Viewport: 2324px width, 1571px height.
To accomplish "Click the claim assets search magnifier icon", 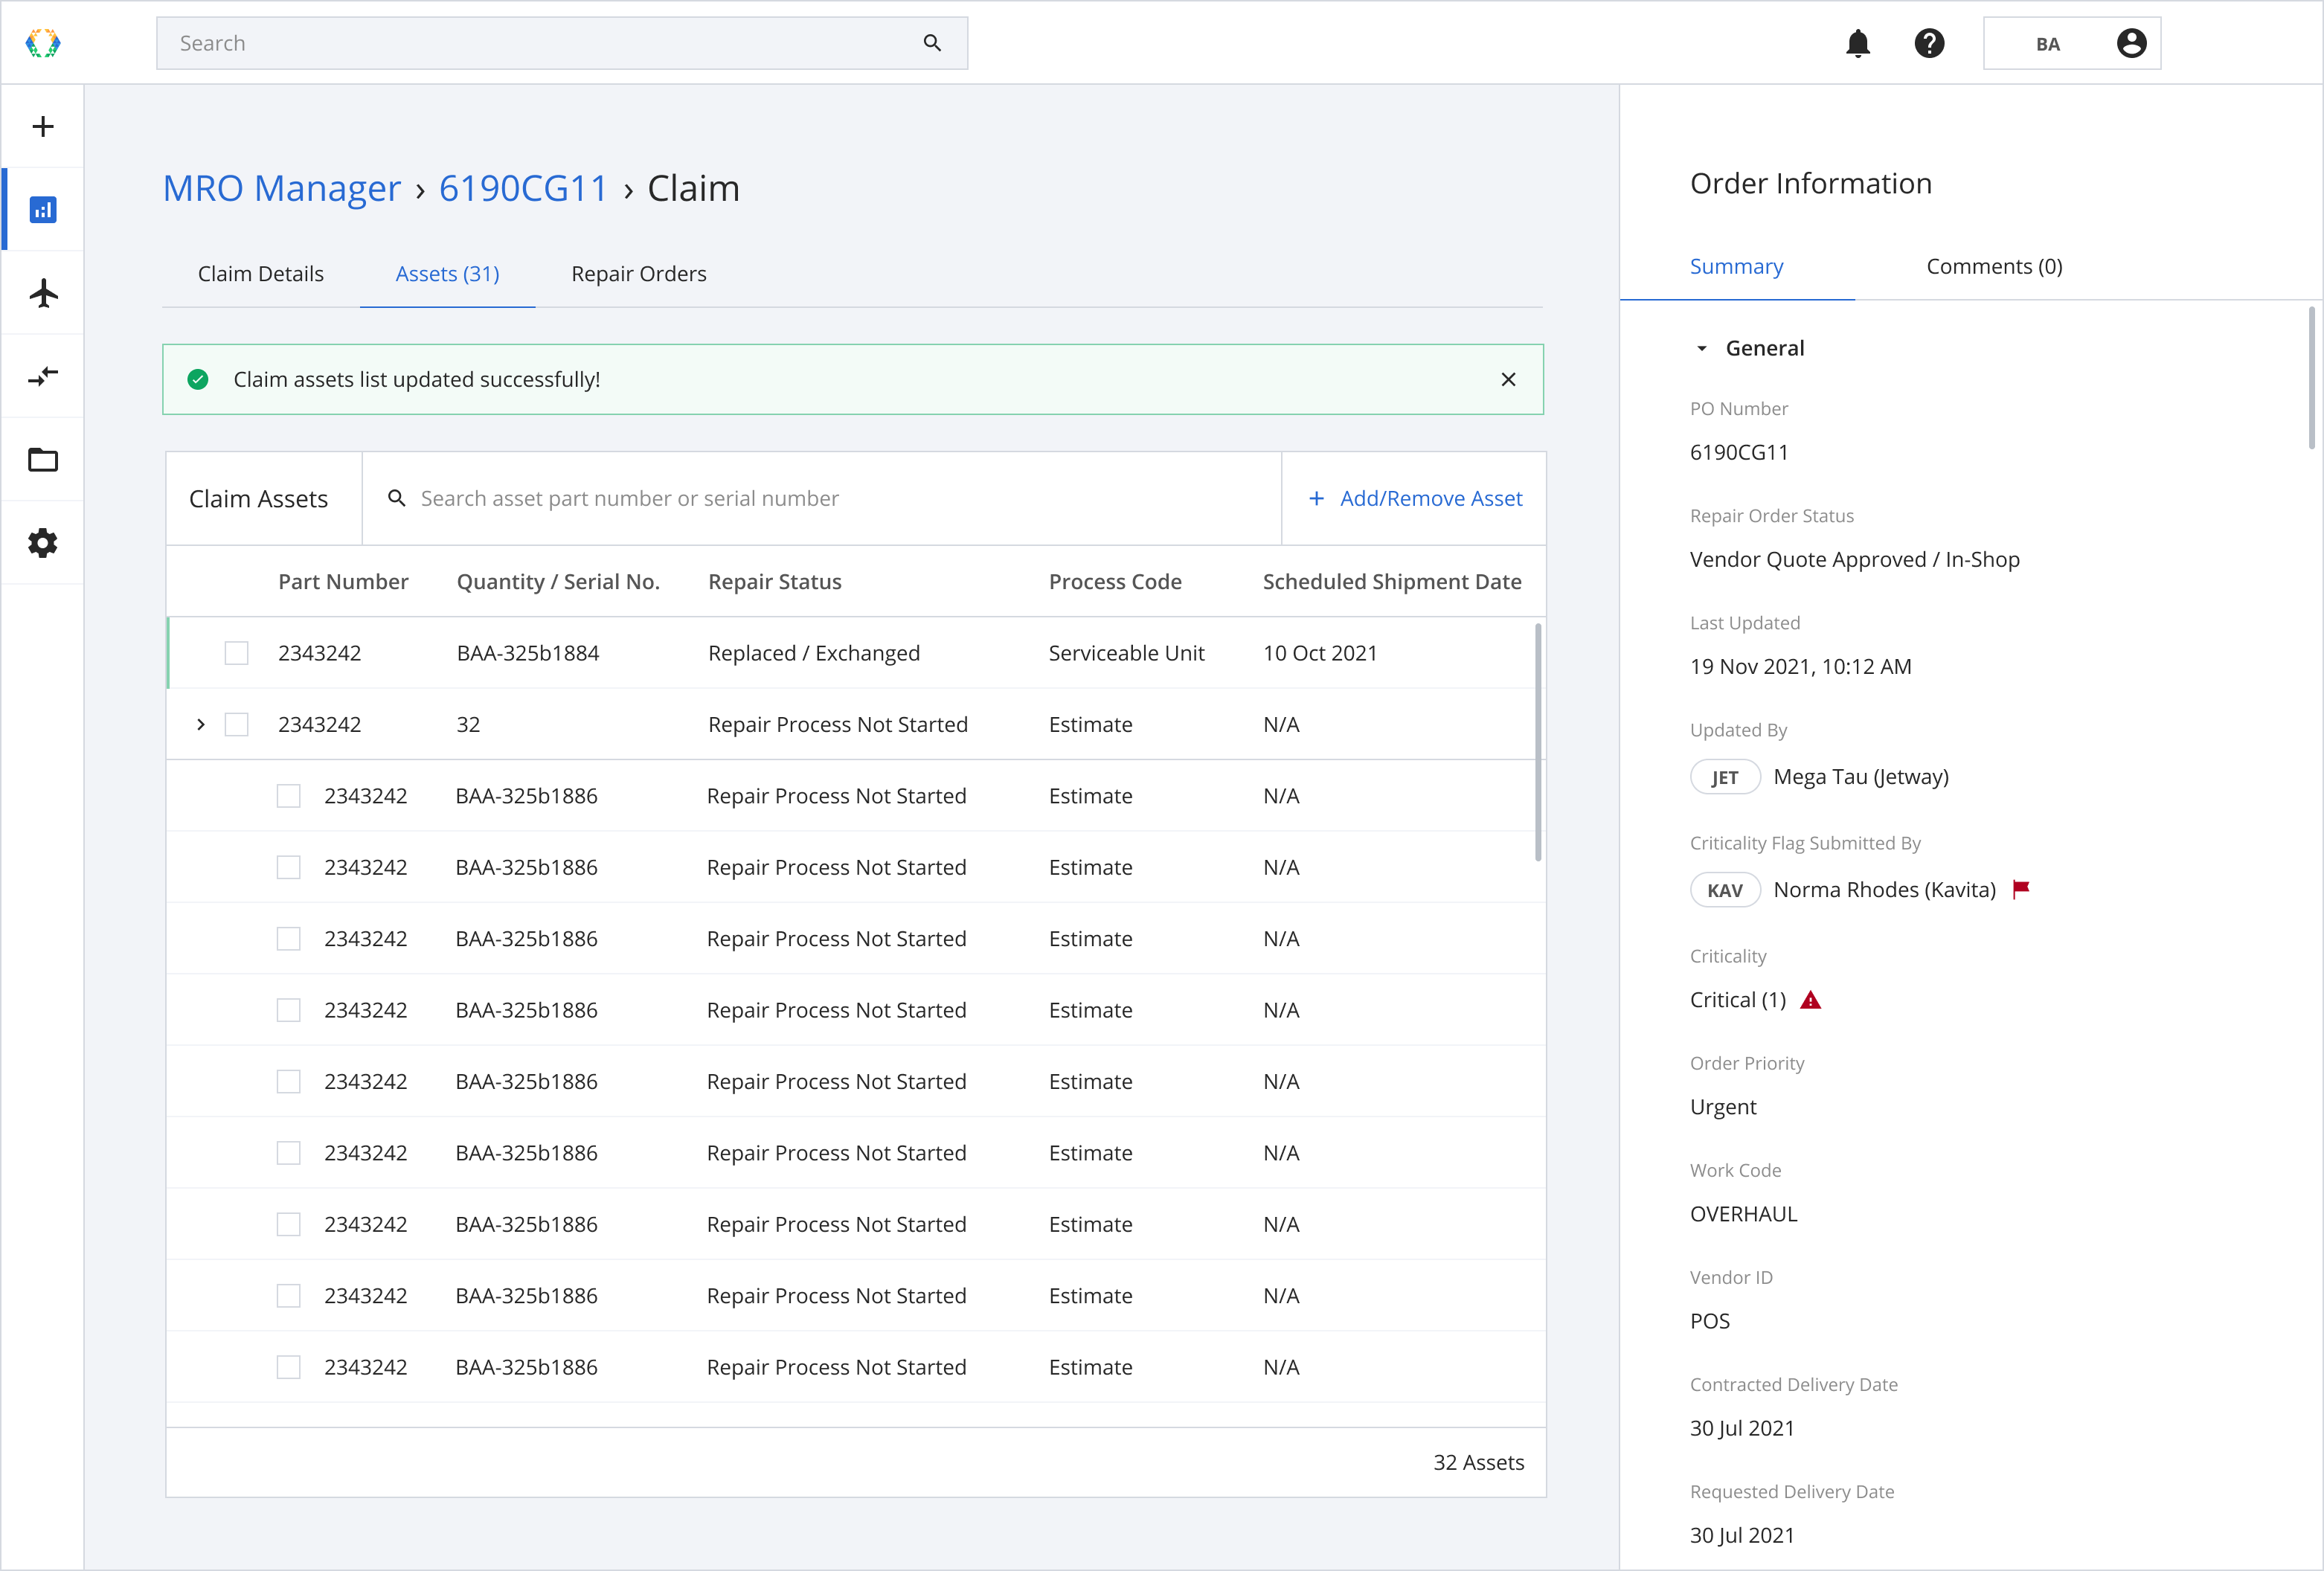I will point(397,498).
